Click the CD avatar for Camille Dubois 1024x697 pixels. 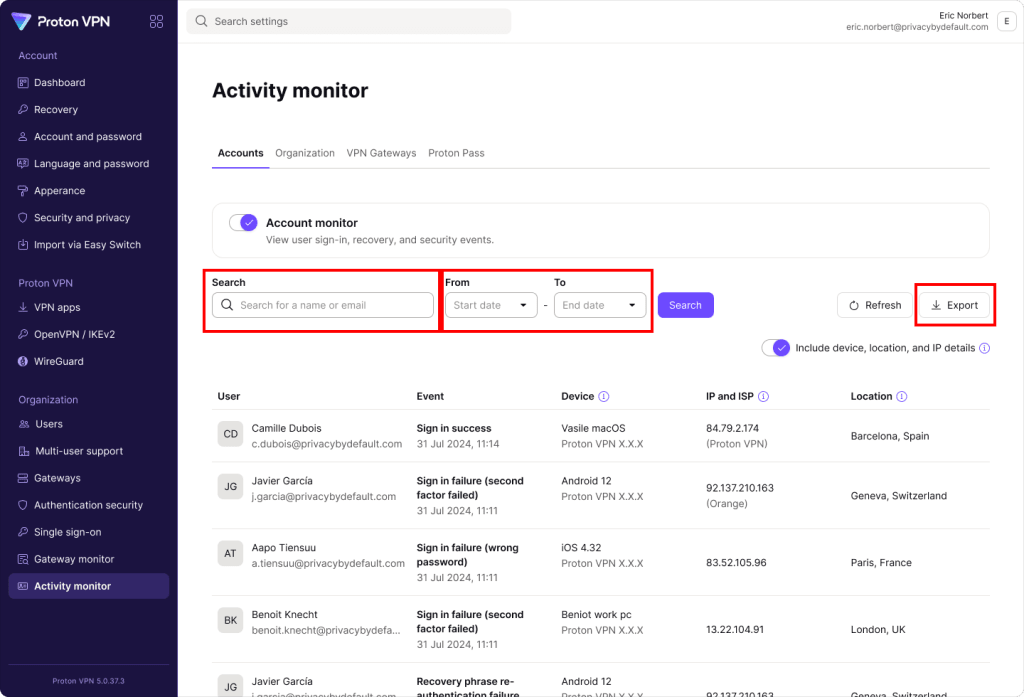pos(231,434)
